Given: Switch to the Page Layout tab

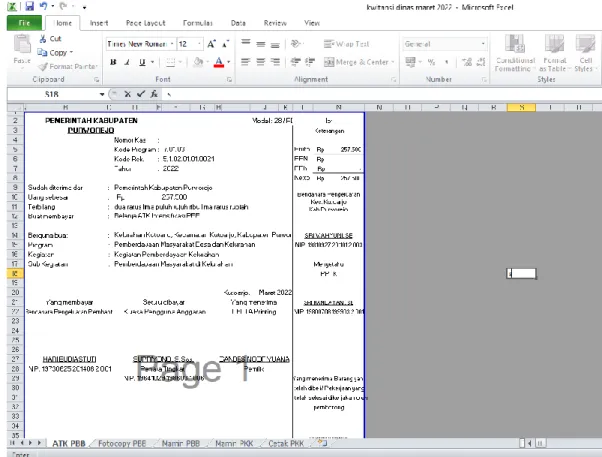Looking at the screenshot, I should tap(146, 23).
